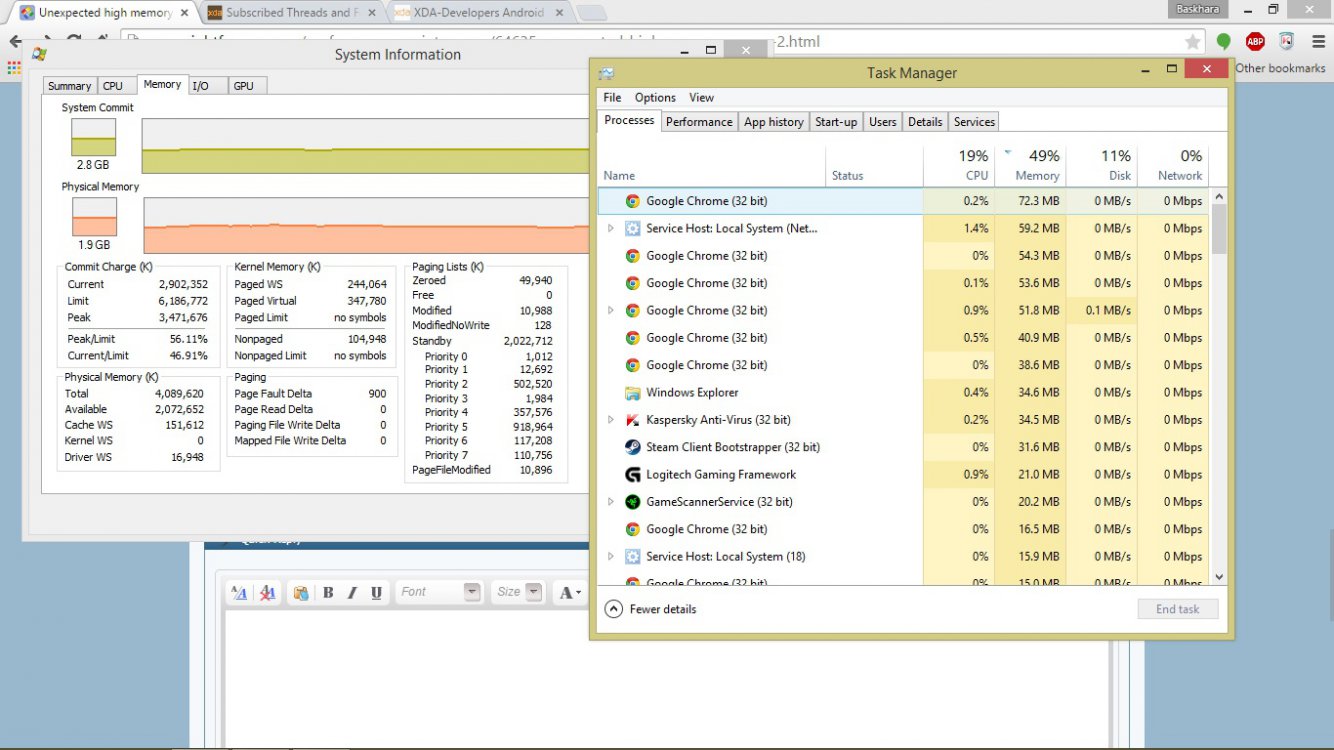Apply underline formatting in the reply editor
Image resolution: width=1334 pixels, height=750 pixels.
(x=376, y=592)
